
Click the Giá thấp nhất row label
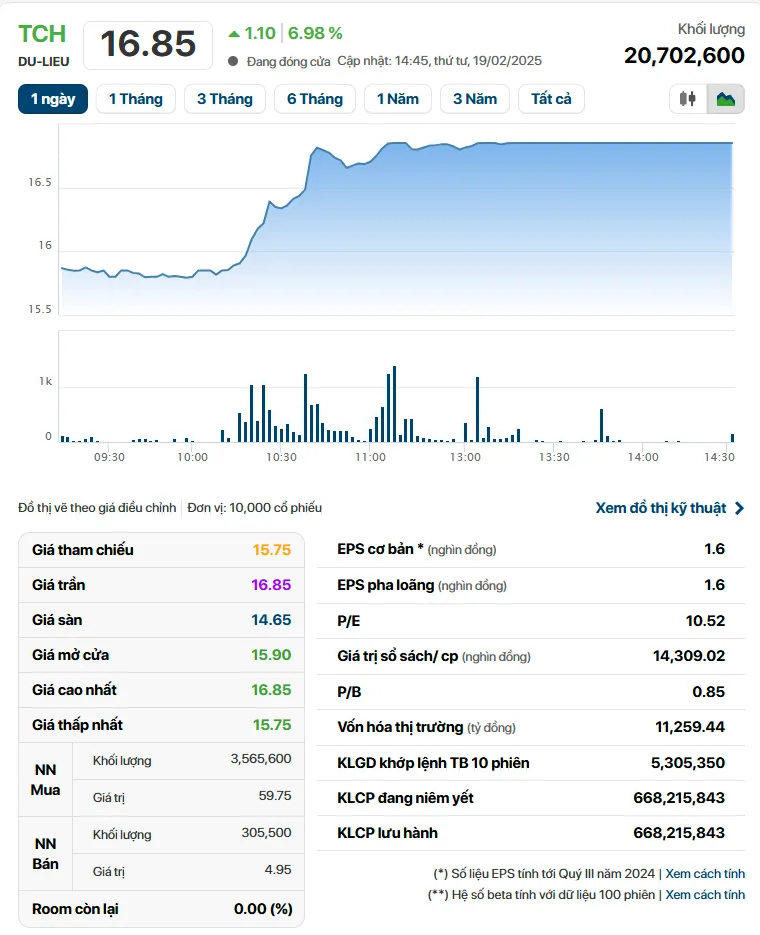77,725
